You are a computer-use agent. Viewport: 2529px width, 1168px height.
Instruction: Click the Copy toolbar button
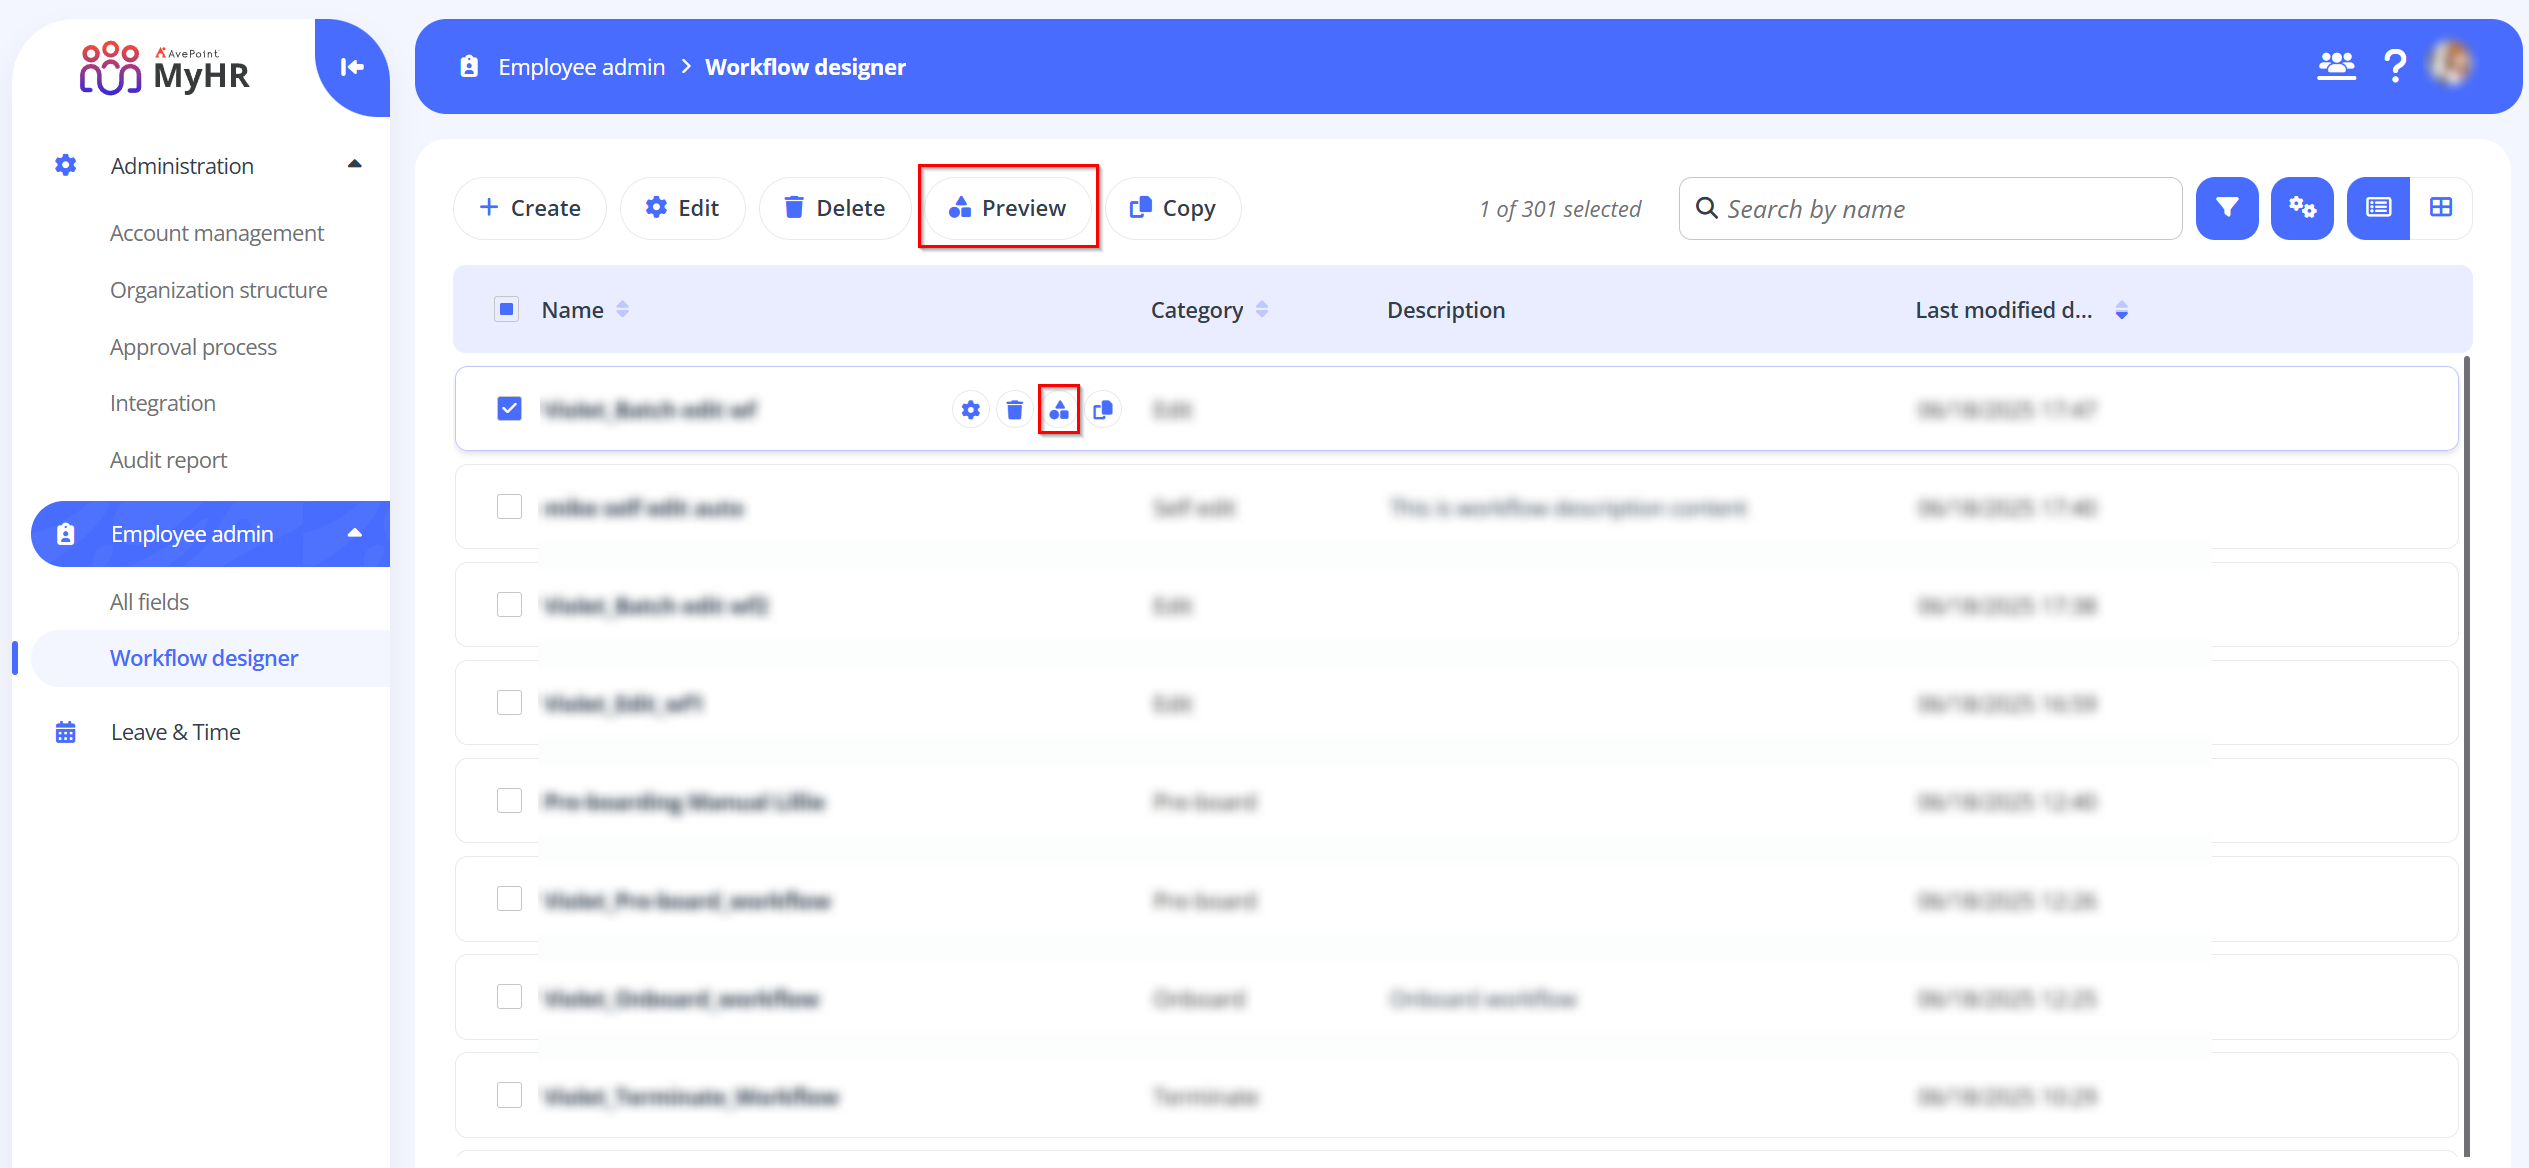1173,208
